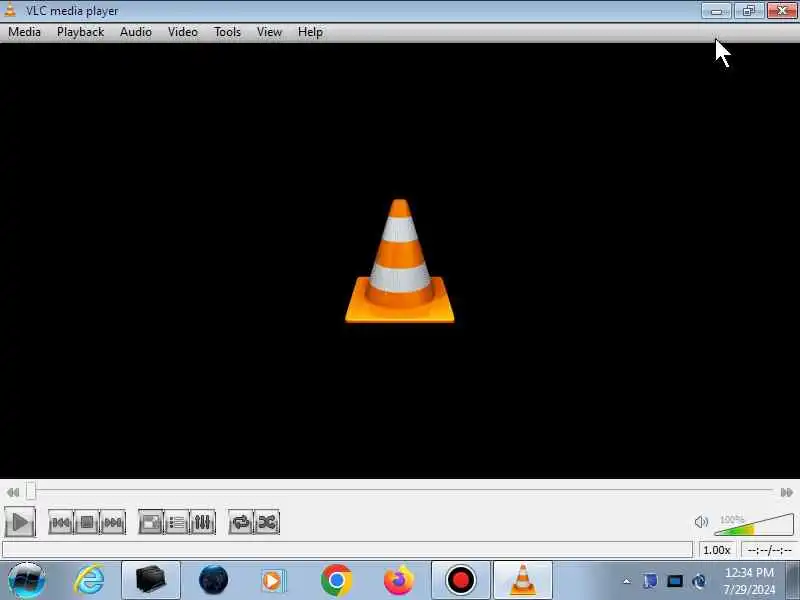Open the Help menu
The height and width of the screenshot is (600, 800).
[310, 32]
